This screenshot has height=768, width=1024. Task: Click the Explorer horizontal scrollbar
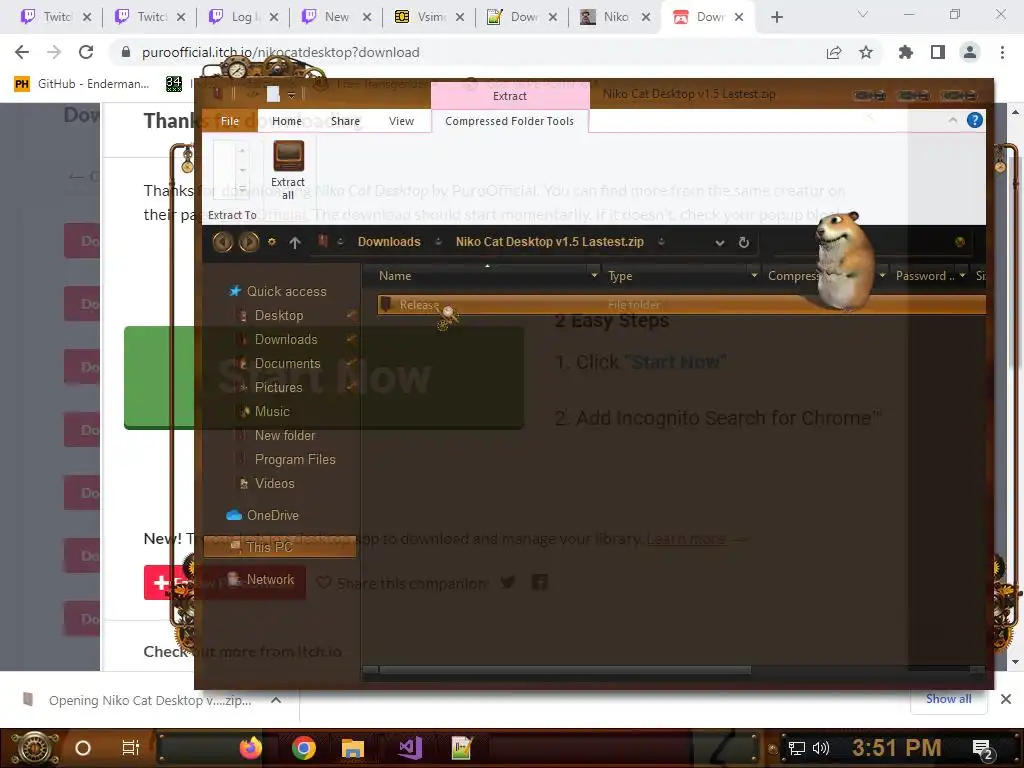pos(566,669)
